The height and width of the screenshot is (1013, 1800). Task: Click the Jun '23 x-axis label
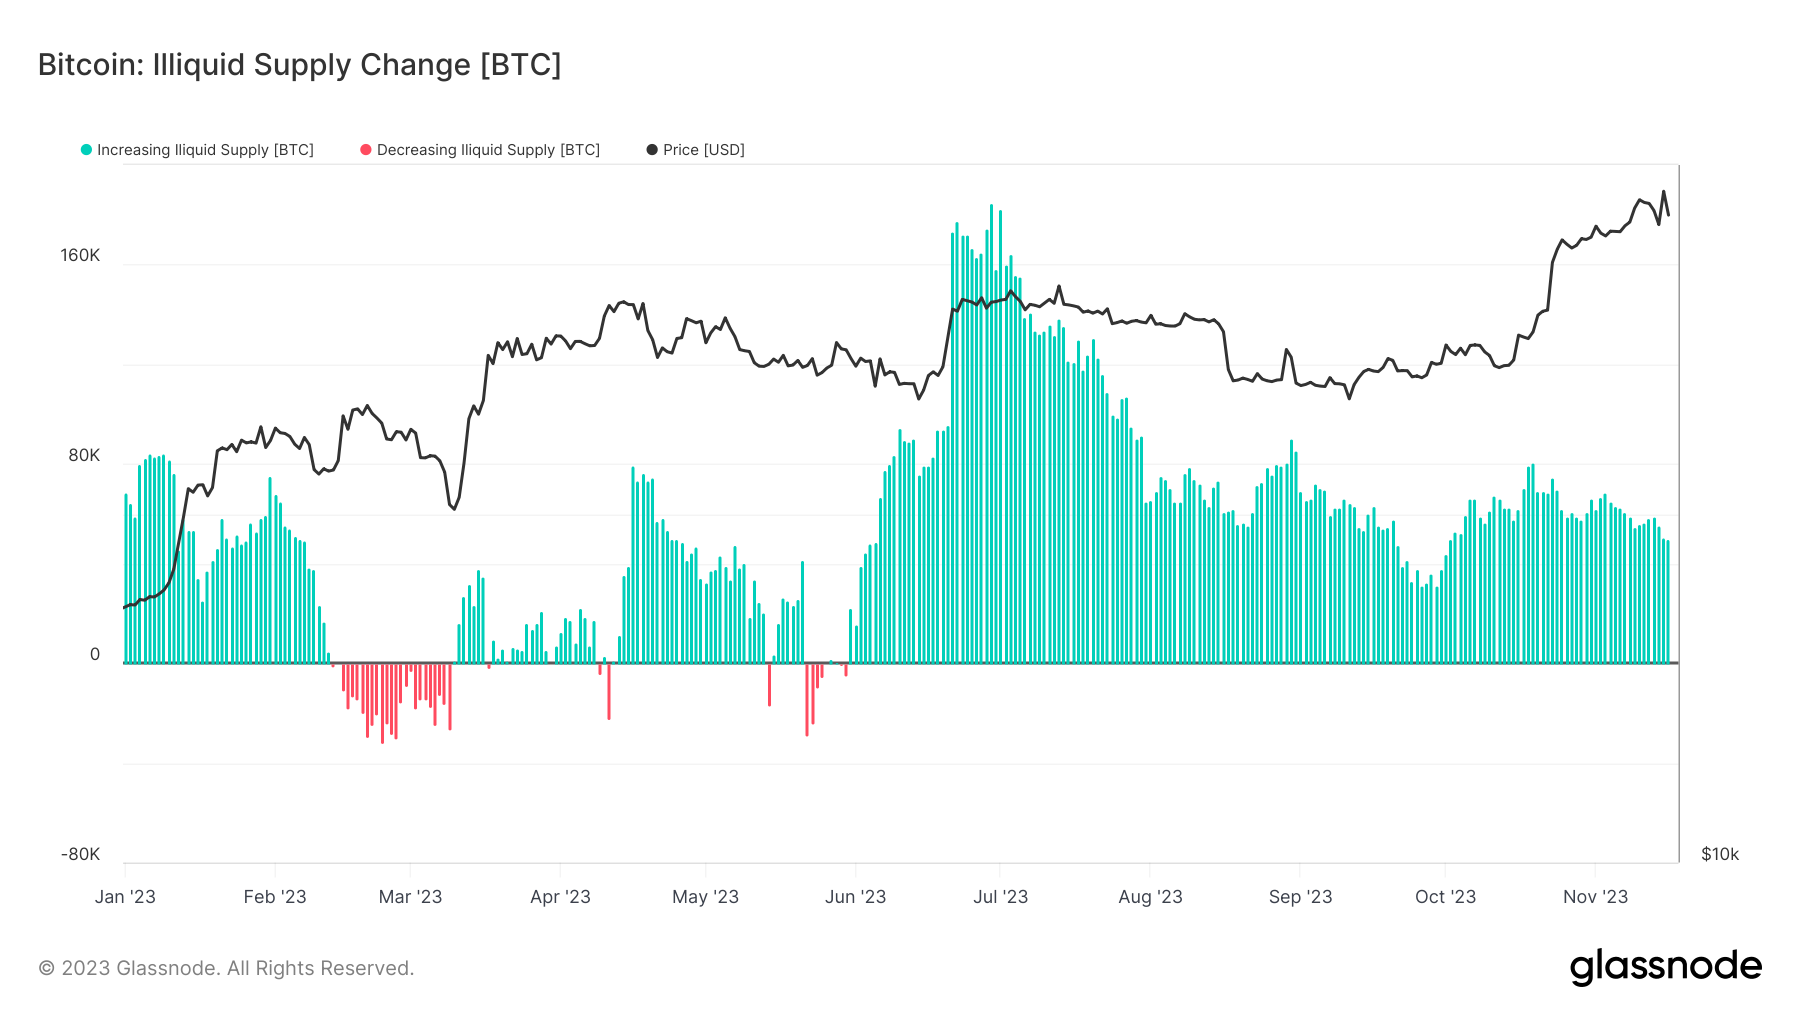tap(855, 897)
